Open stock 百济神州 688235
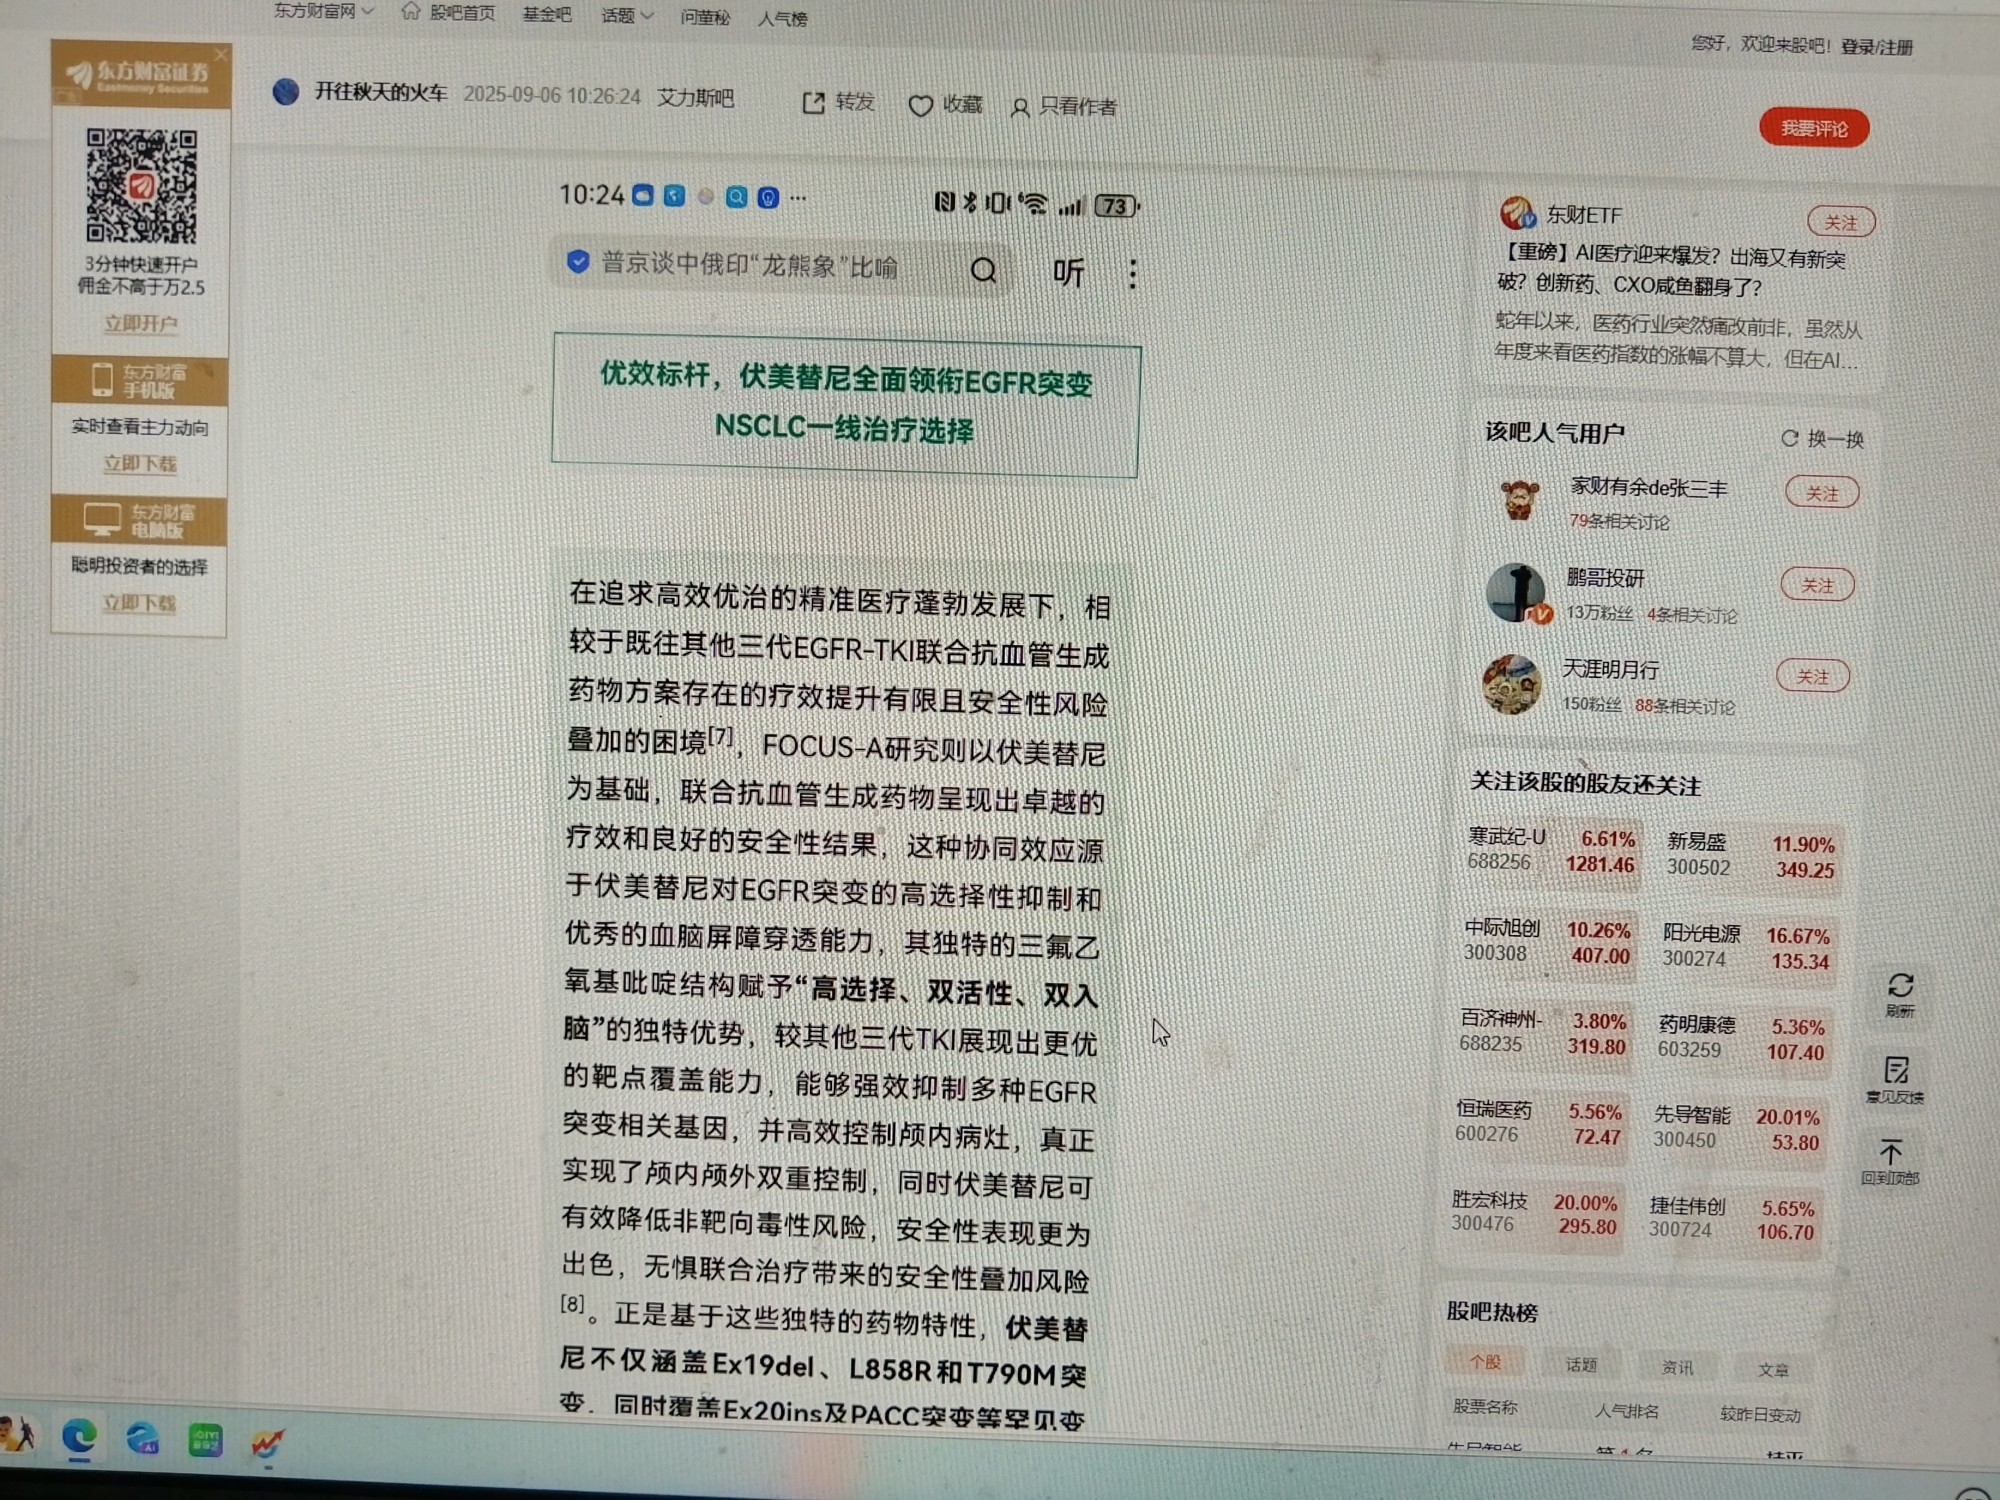 1543,1032
